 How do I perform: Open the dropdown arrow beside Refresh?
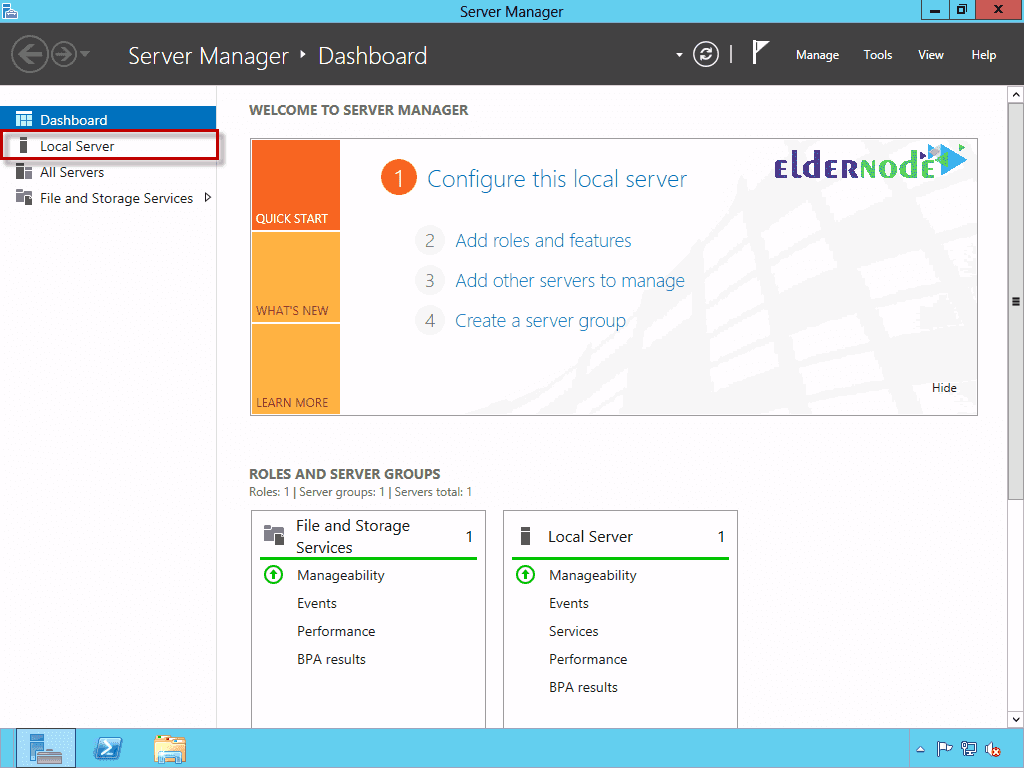coord(679,55)
